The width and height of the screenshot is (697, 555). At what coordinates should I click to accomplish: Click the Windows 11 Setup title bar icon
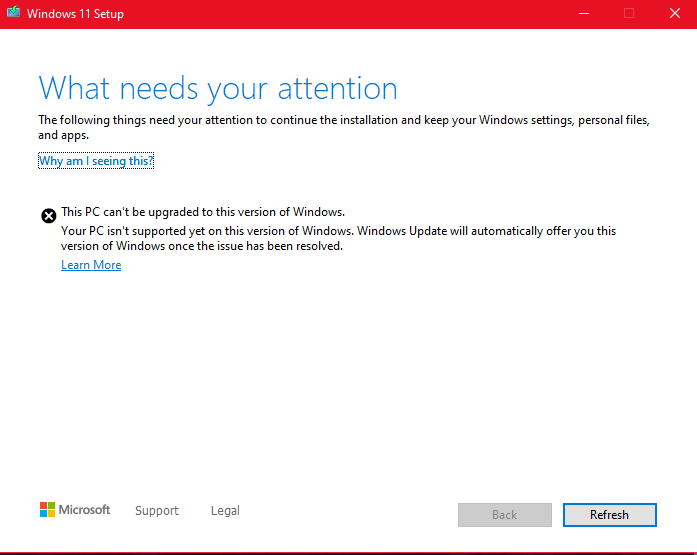13,12
